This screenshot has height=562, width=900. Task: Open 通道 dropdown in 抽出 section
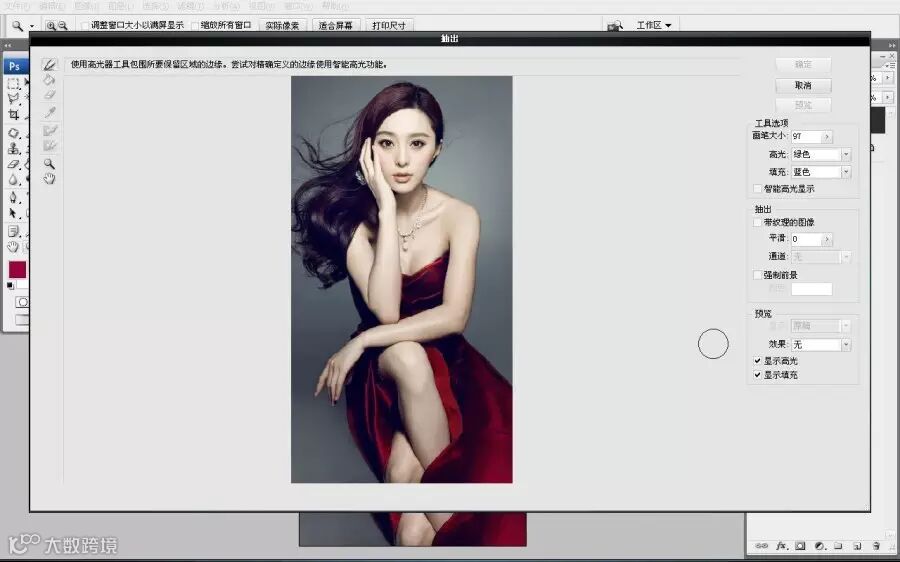tap(821, 257)
